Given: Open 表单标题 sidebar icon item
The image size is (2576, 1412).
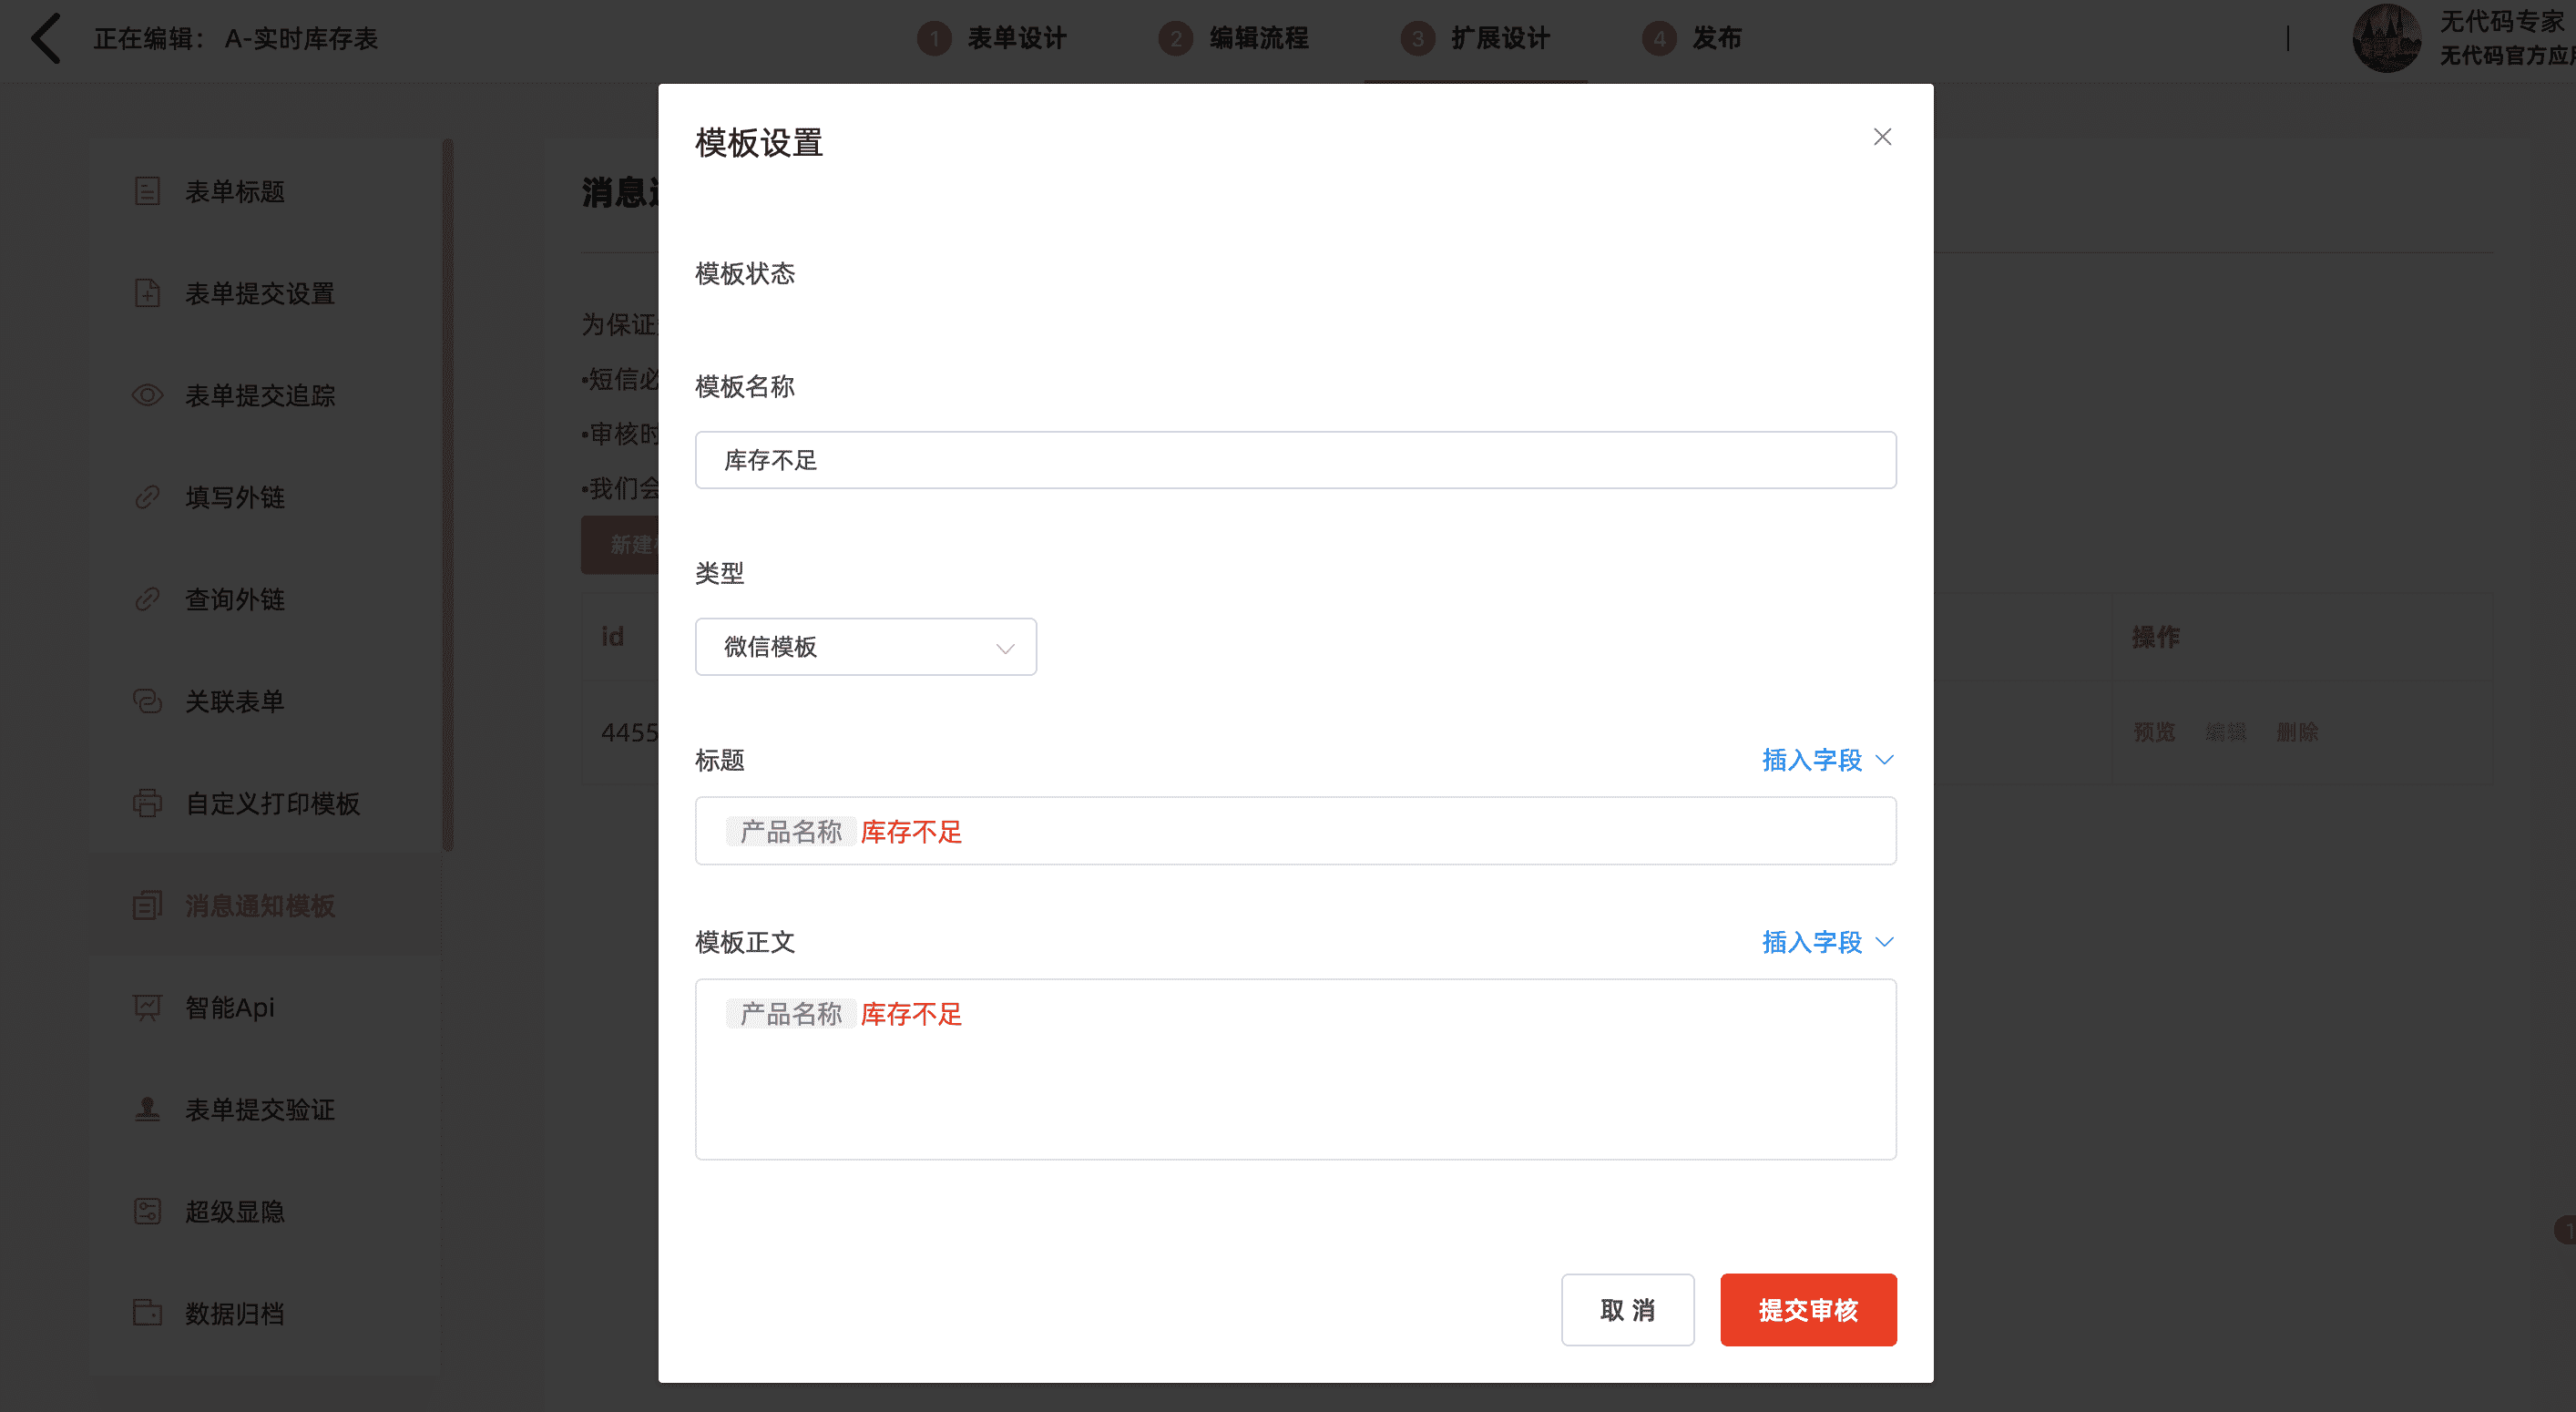Looking at the screenshot, I should [x=147, y=191].
